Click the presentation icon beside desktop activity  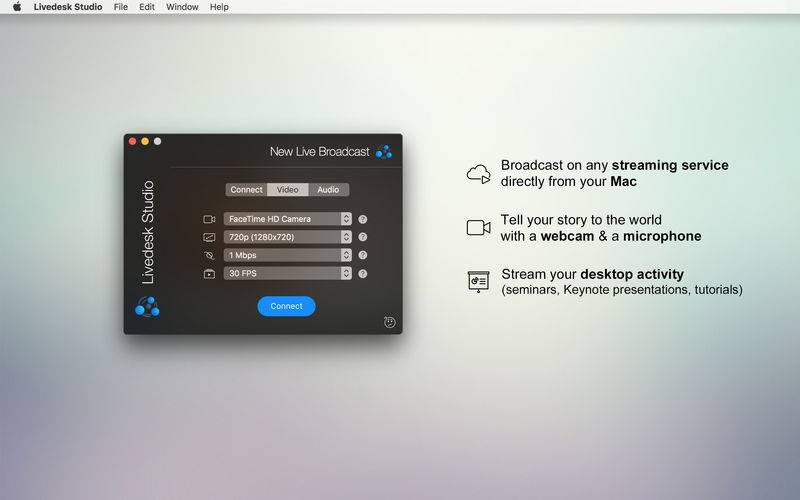point(479,282)
